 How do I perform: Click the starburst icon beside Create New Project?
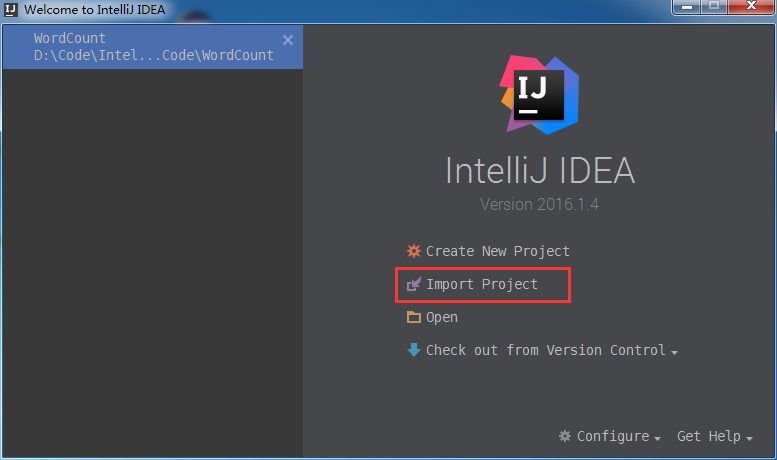coord(414,251)
